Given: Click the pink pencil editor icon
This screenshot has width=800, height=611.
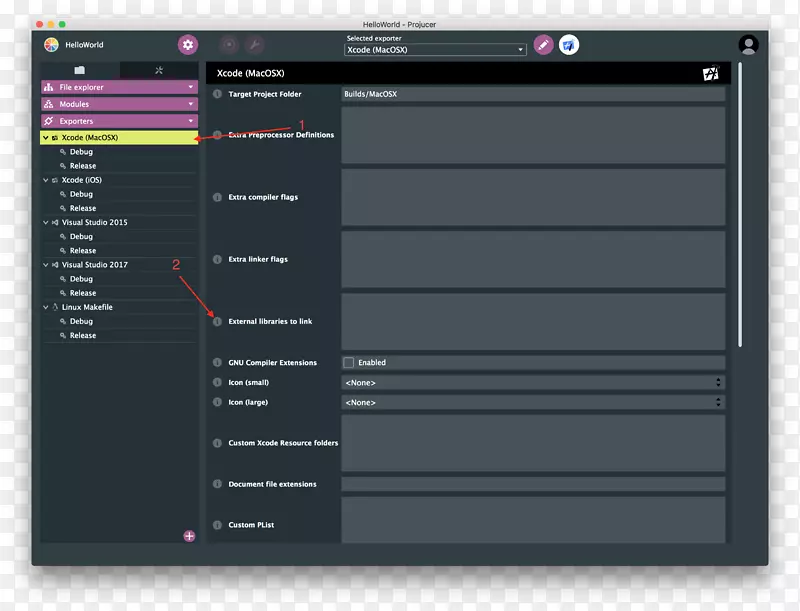Looking at the screenshot, I should tap(543, 45).
